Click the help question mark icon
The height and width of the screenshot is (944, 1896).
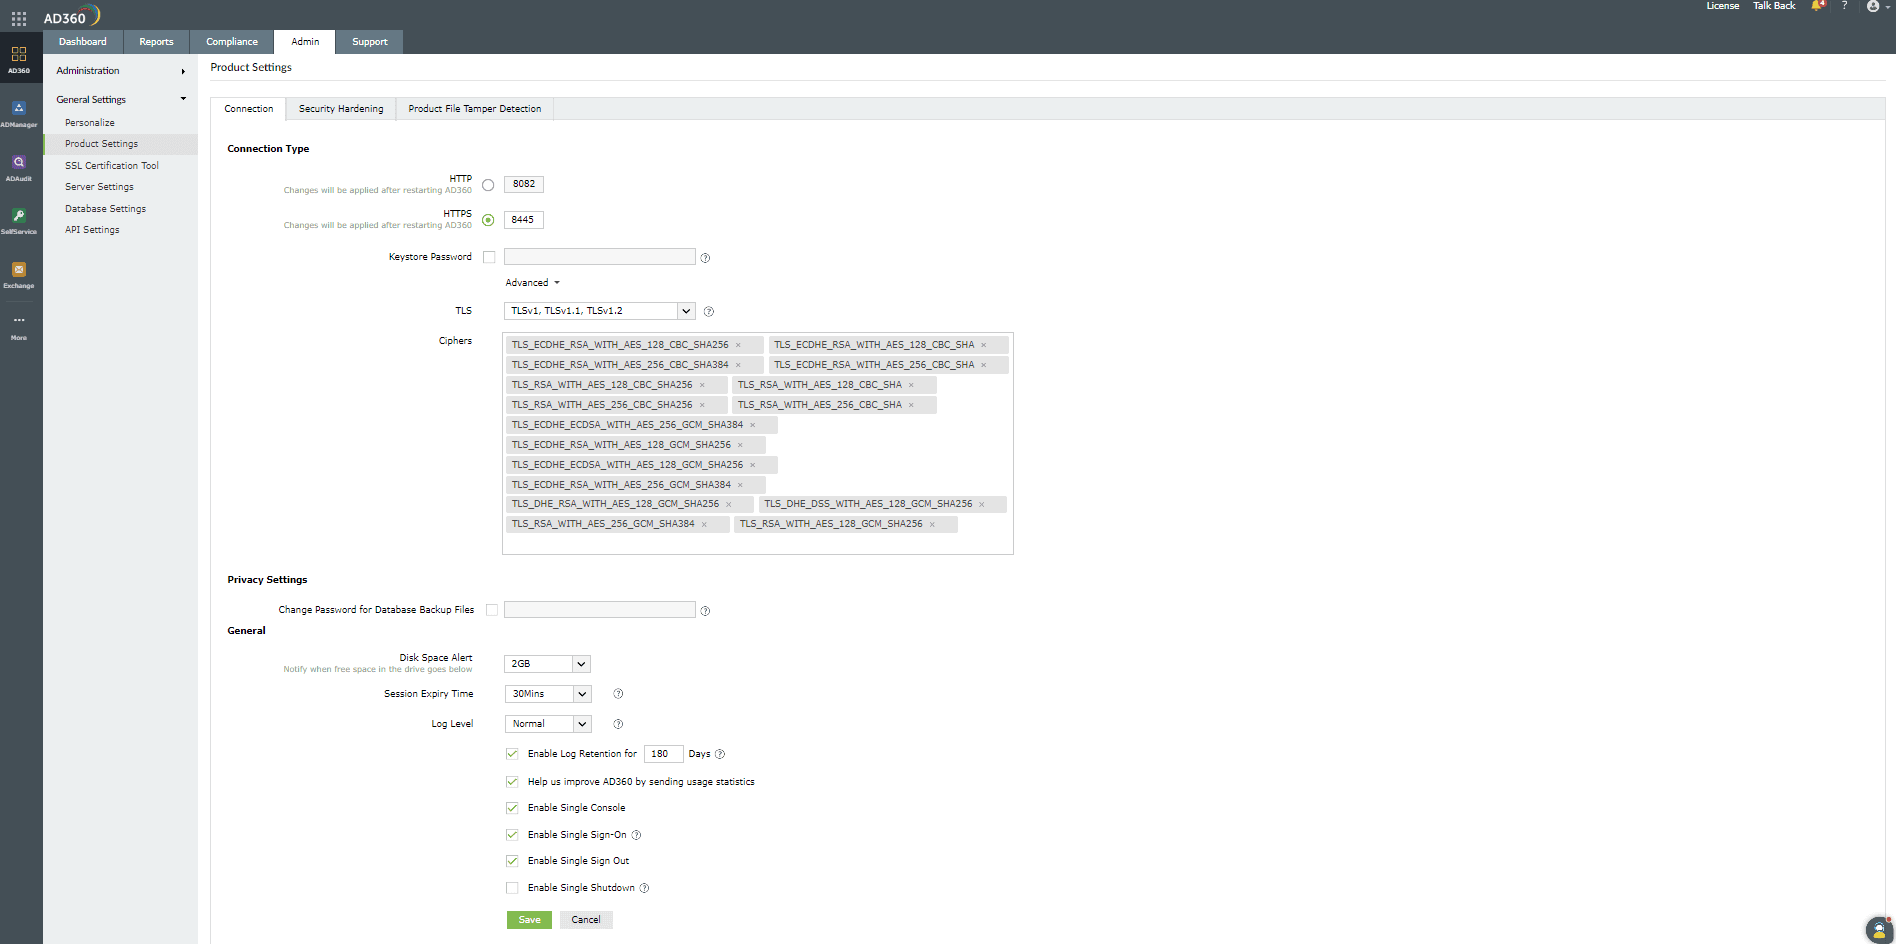click(x=1845, y=6)
